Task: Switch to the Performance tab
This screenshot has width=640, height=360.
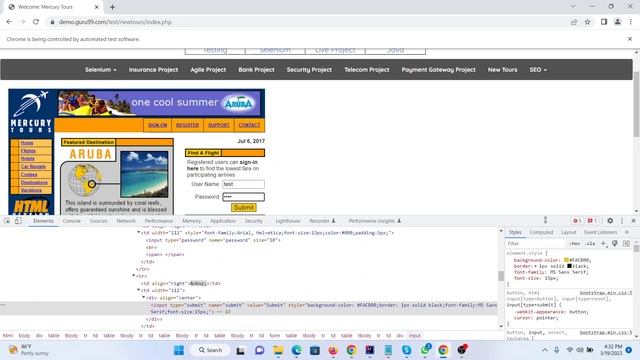Action: 159,221
